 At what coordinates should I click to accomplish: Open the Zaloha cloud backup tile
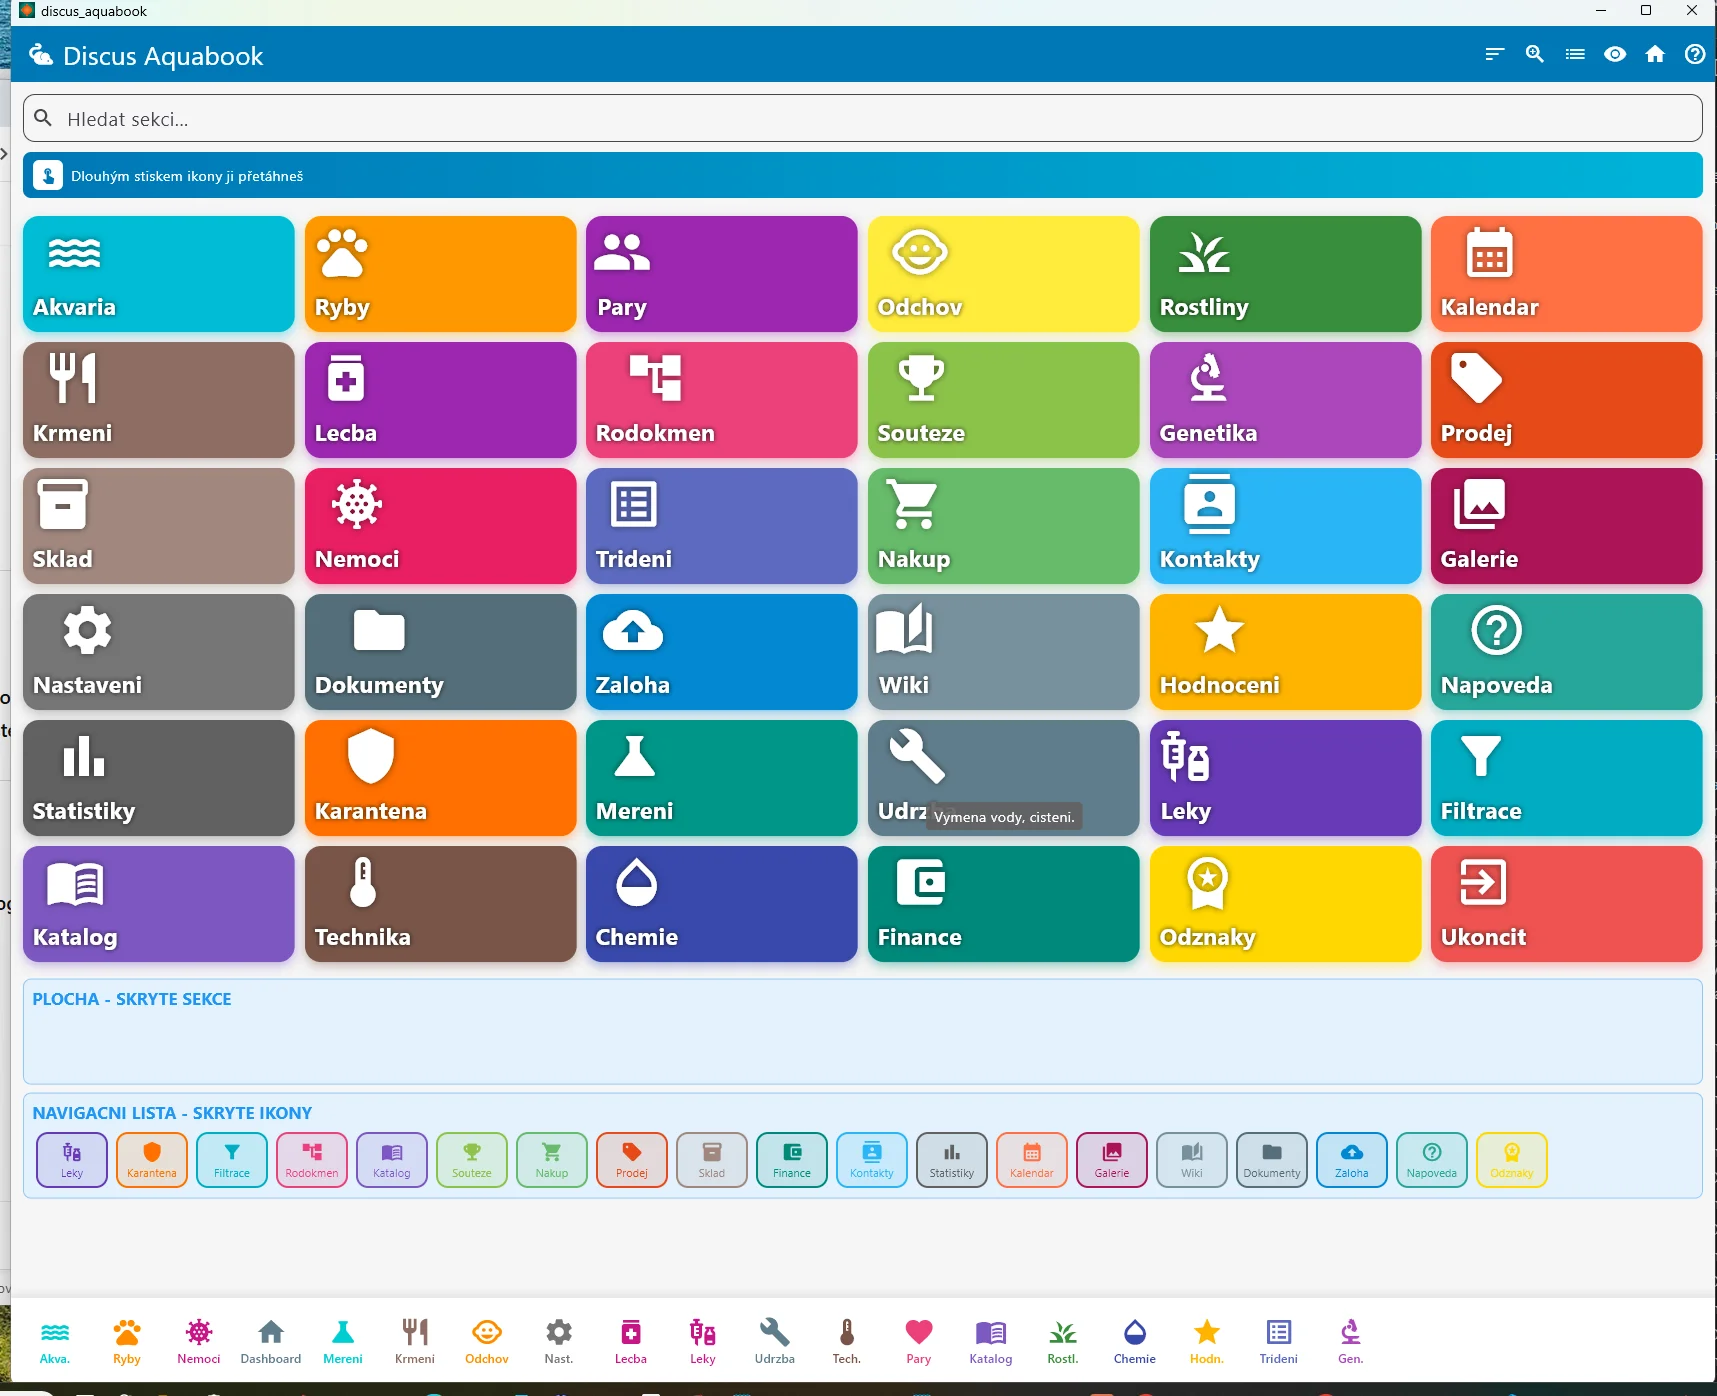point(721,652)
